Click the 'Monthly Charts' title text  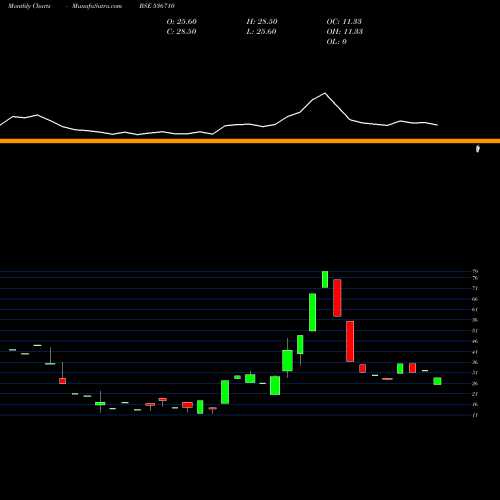(x=29, y=6)
